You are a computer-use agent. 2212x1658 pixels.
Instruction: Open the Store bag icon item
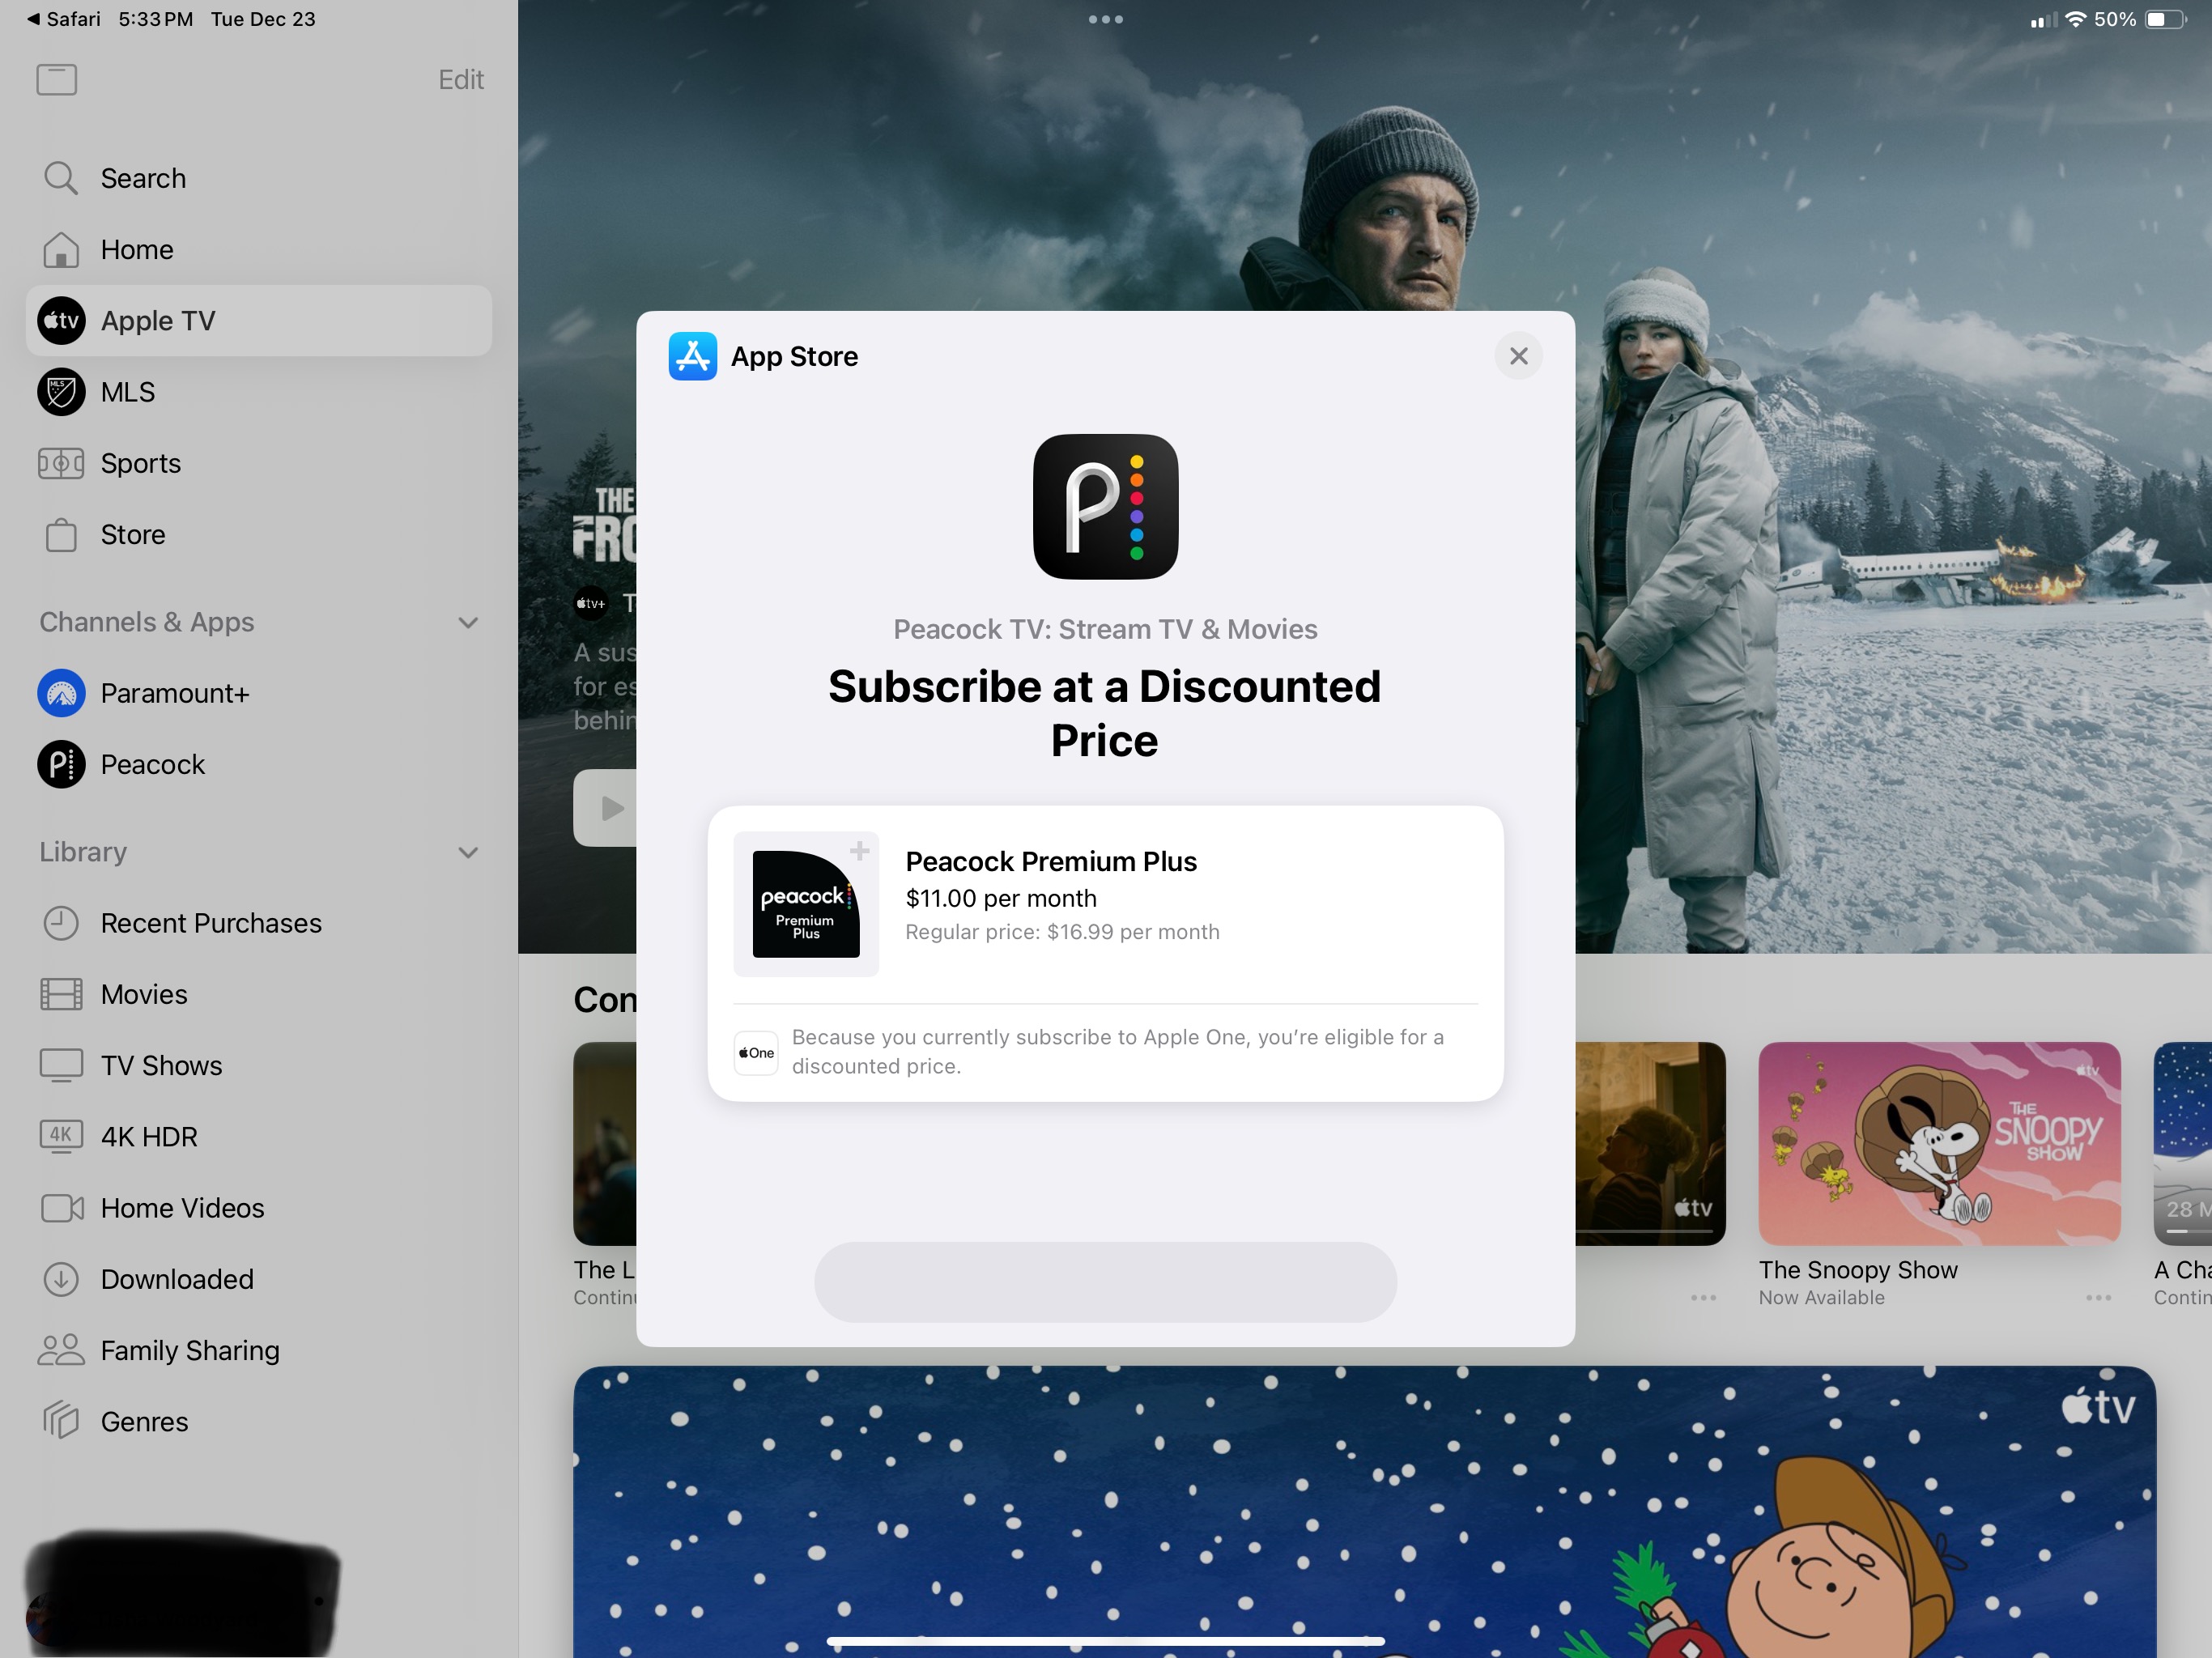[61, 535]
